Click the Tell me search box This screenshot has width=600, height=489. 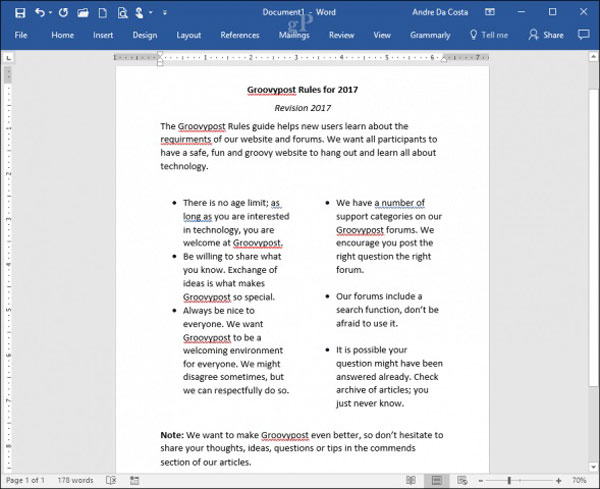tap(489, 35)
